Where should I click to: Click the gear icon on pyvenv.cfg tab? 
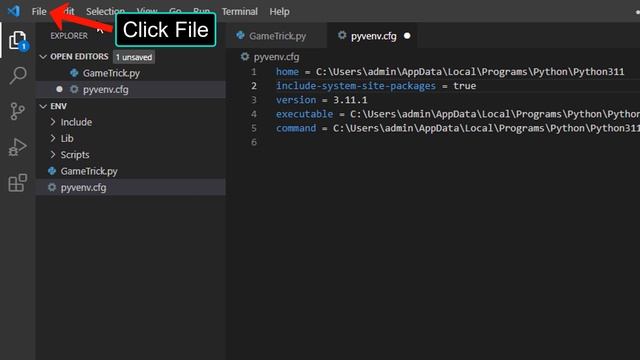(342, 36)
